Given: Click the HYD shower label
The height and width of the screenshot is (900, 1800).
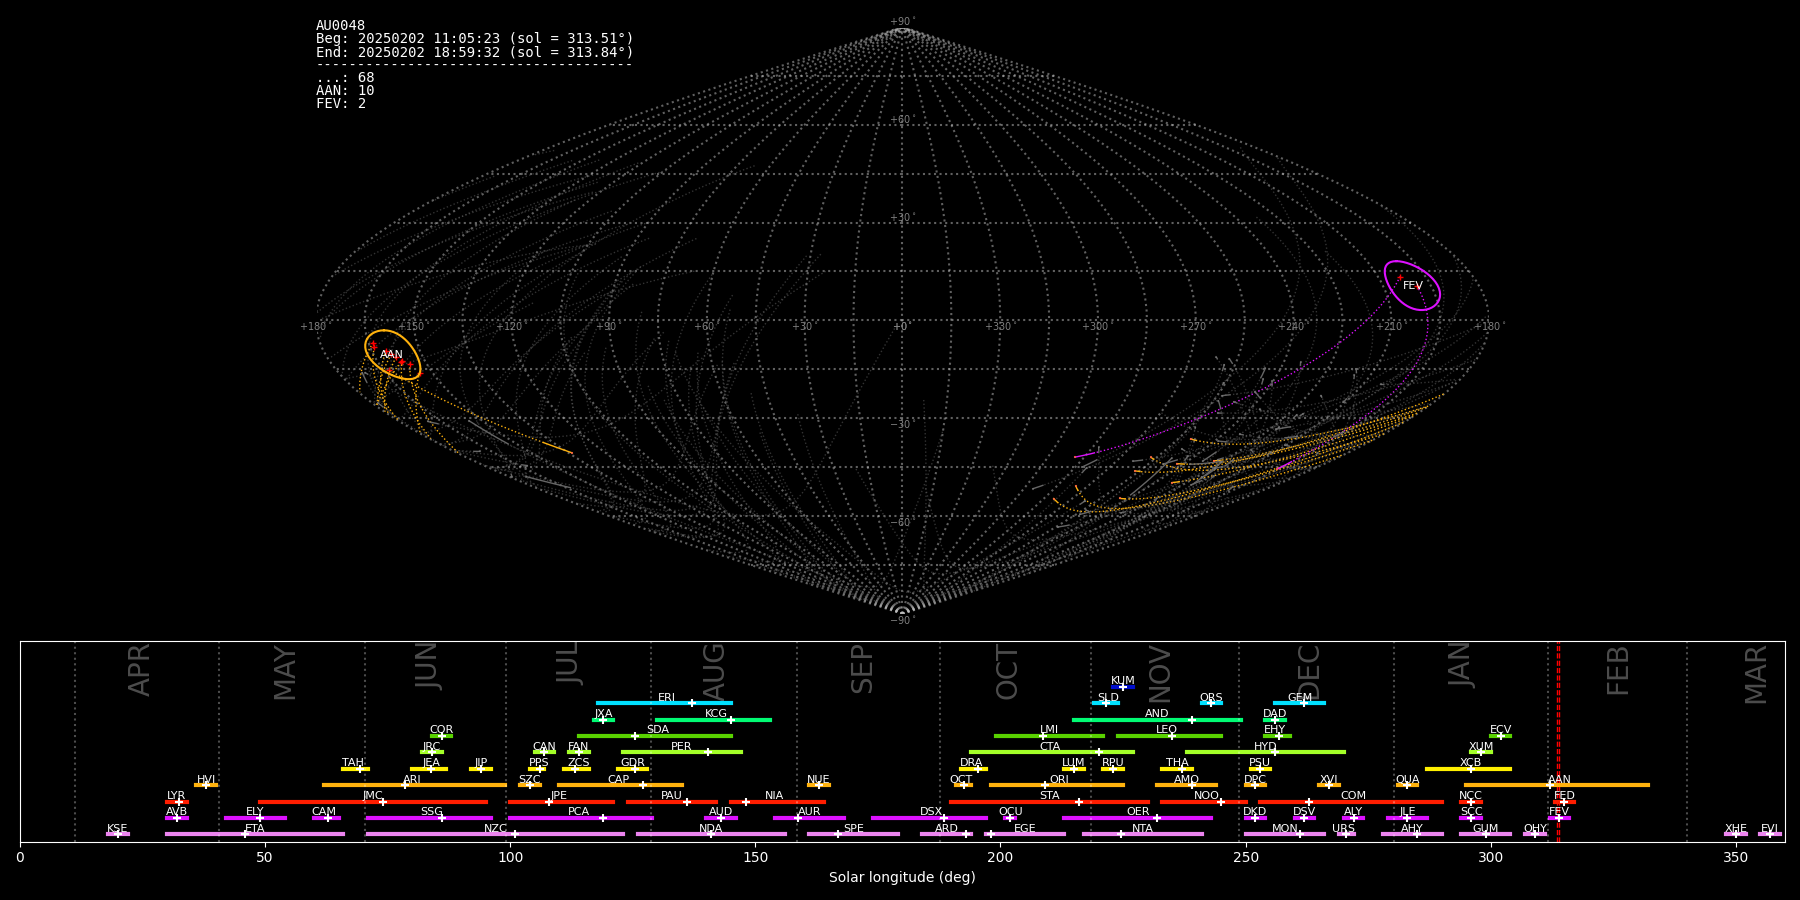Looking at the screenshot, I should coord(1265,747).
